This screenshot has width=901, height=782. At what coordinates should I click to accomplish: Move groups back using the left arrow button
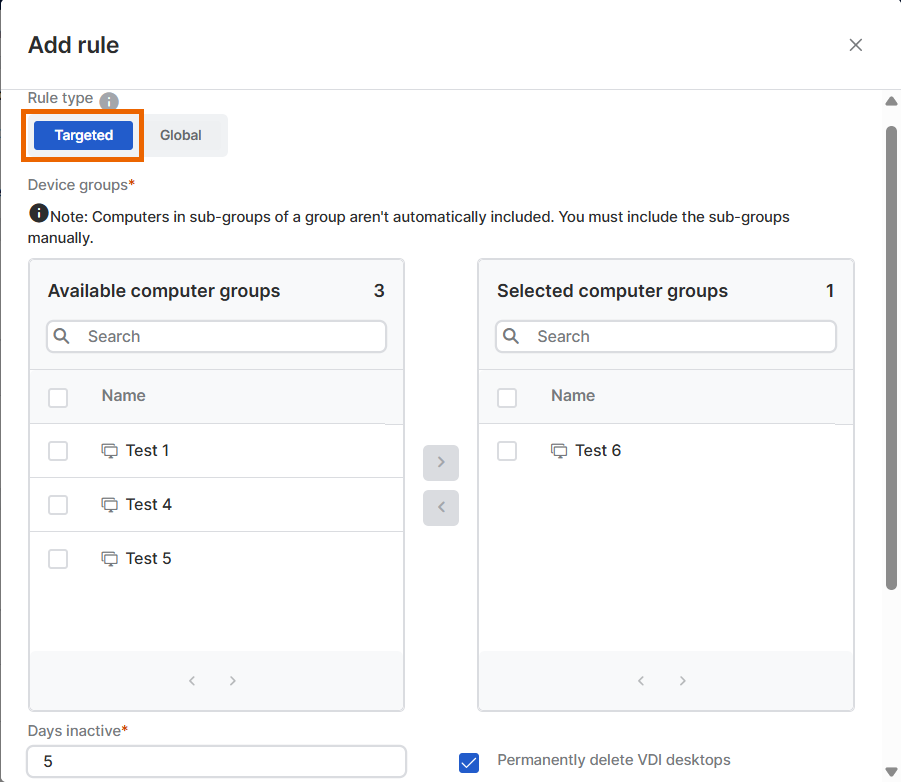441,508
